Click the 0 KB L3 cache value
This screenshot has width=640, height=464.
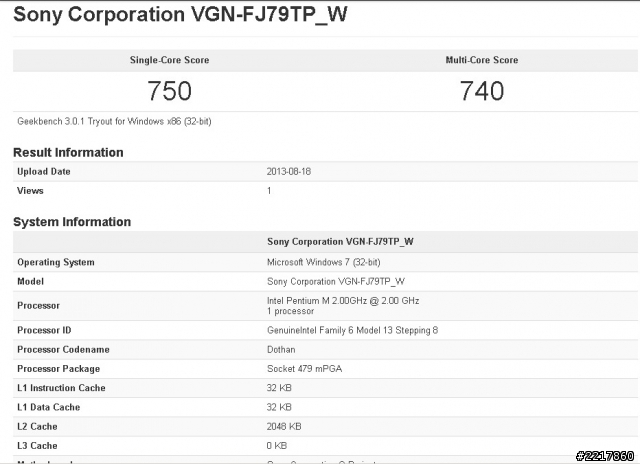(277, 445)
